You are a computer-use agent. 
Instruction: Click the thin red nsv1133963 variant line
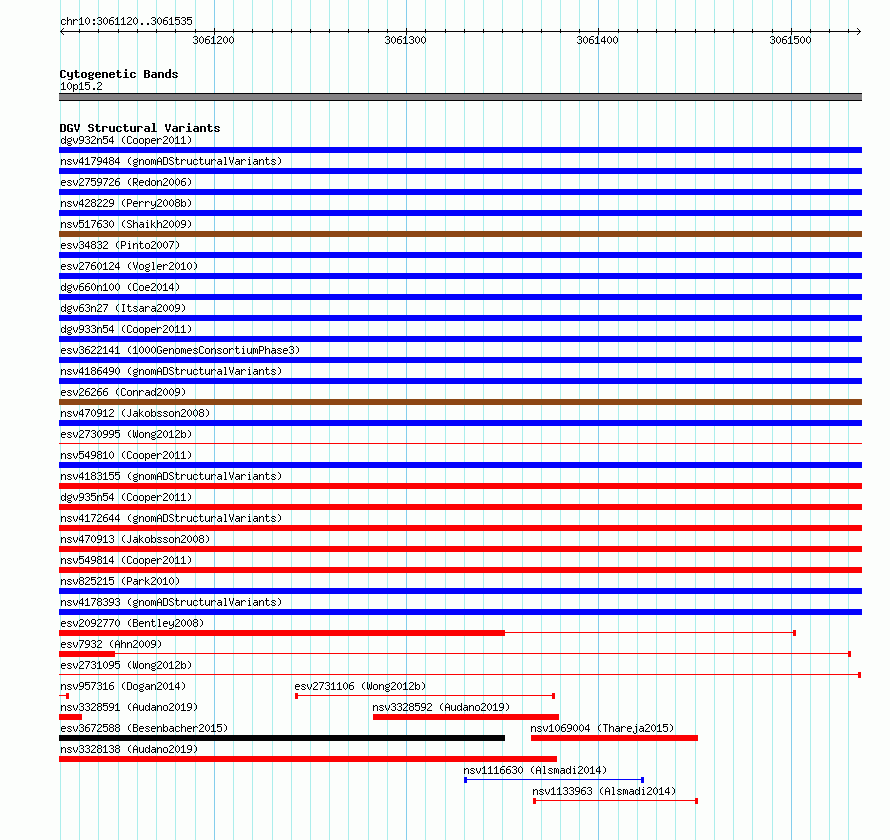(x=615, y=801)
